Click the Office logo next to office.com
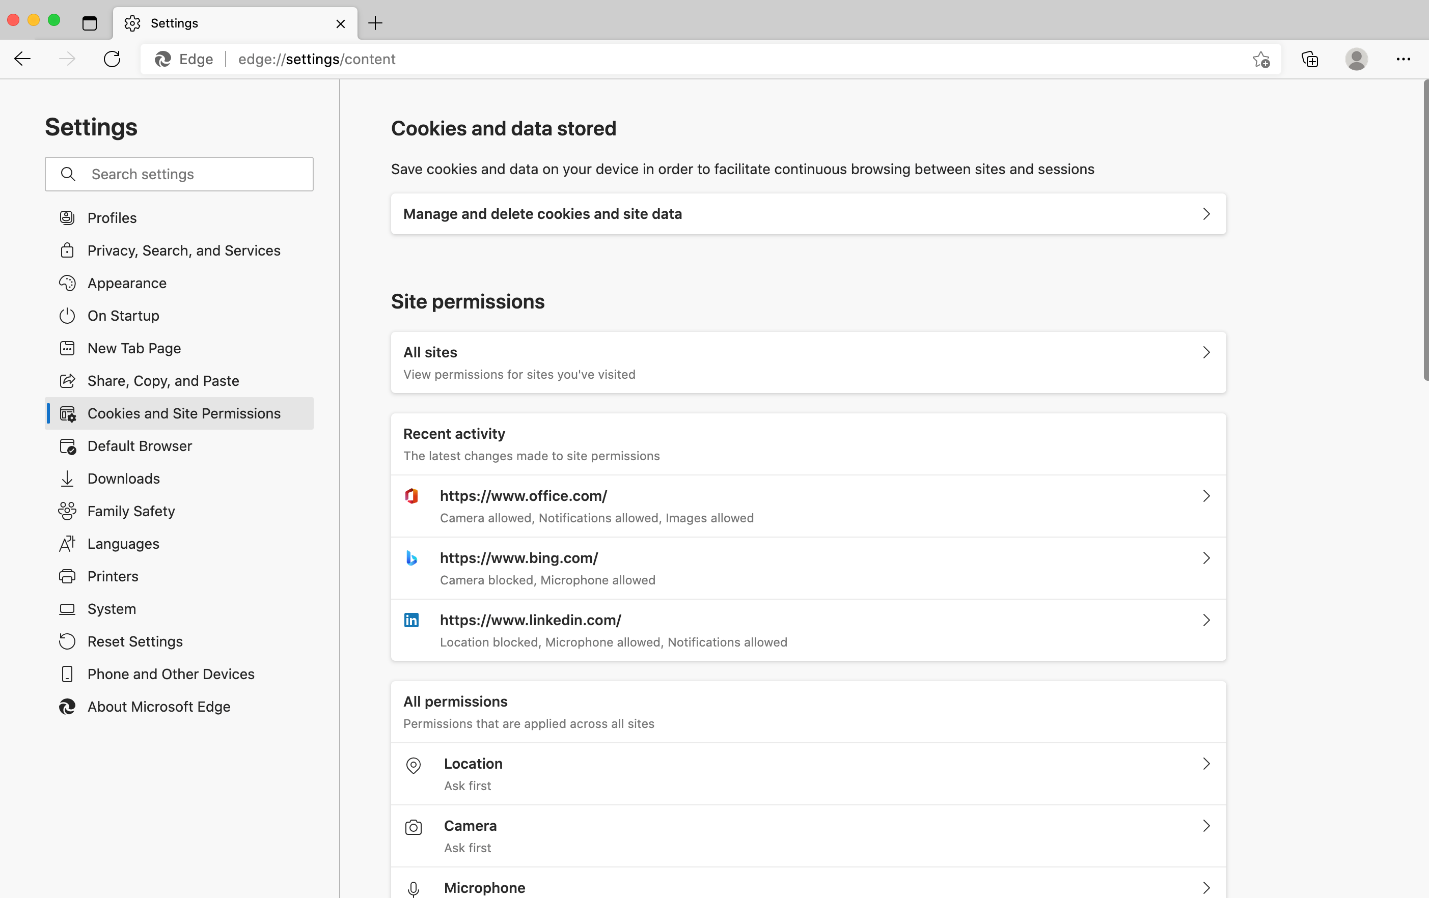The image size is (1429, 898). pyautogui.click(x=412, y=495)
